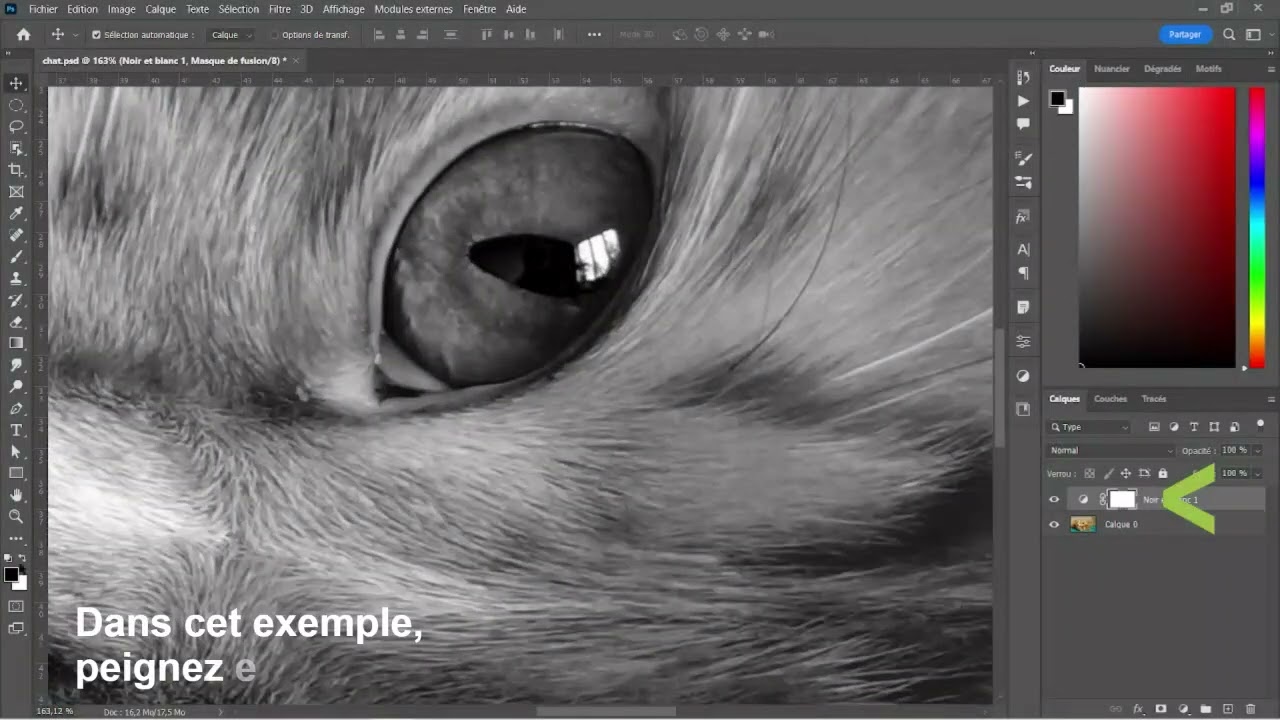Create a new layer with plus icon
Image resolution: width=1280 pixels, height=720 pixels.
pos(1228,709)
